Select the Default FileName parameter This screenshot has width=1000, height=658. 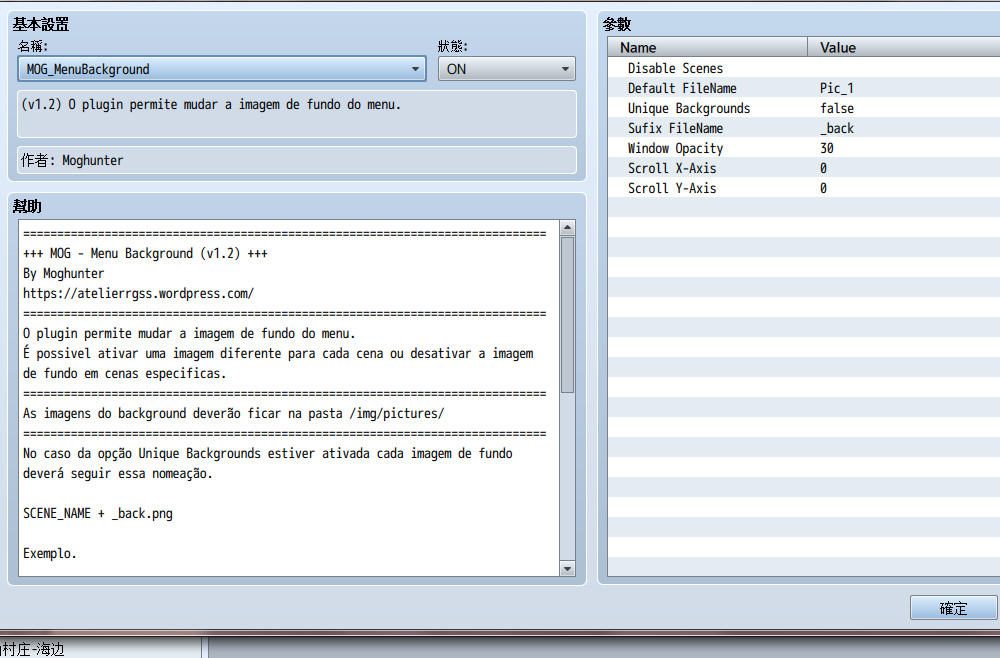[804, 88]
